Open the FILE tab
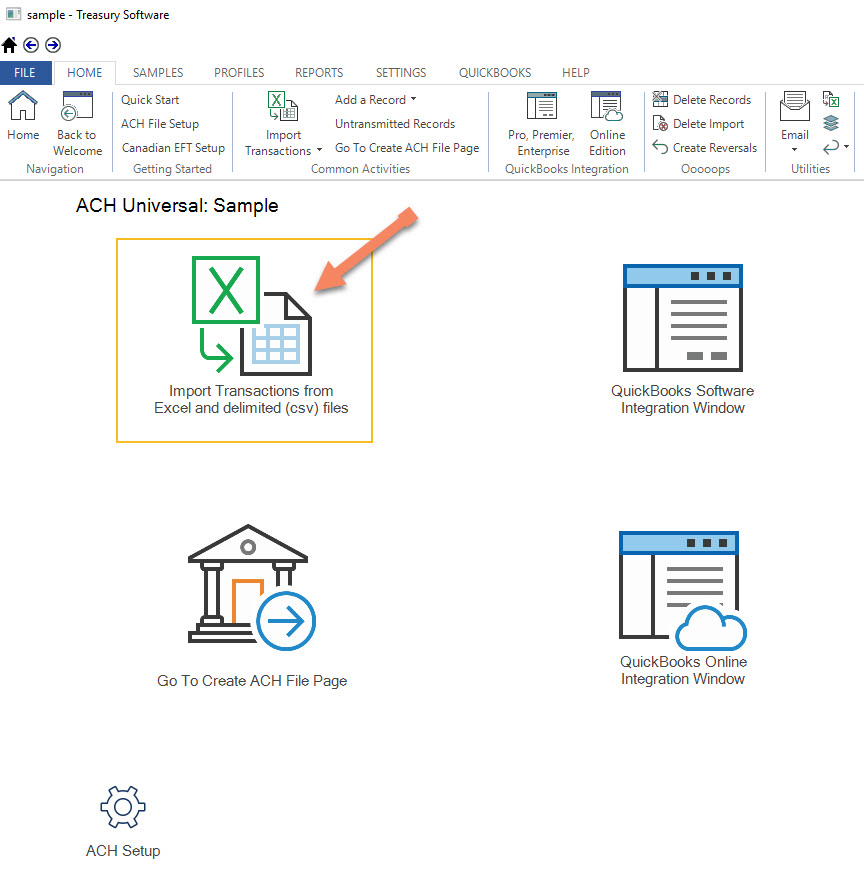Screen dimensions: 864x869 (25, 73)
